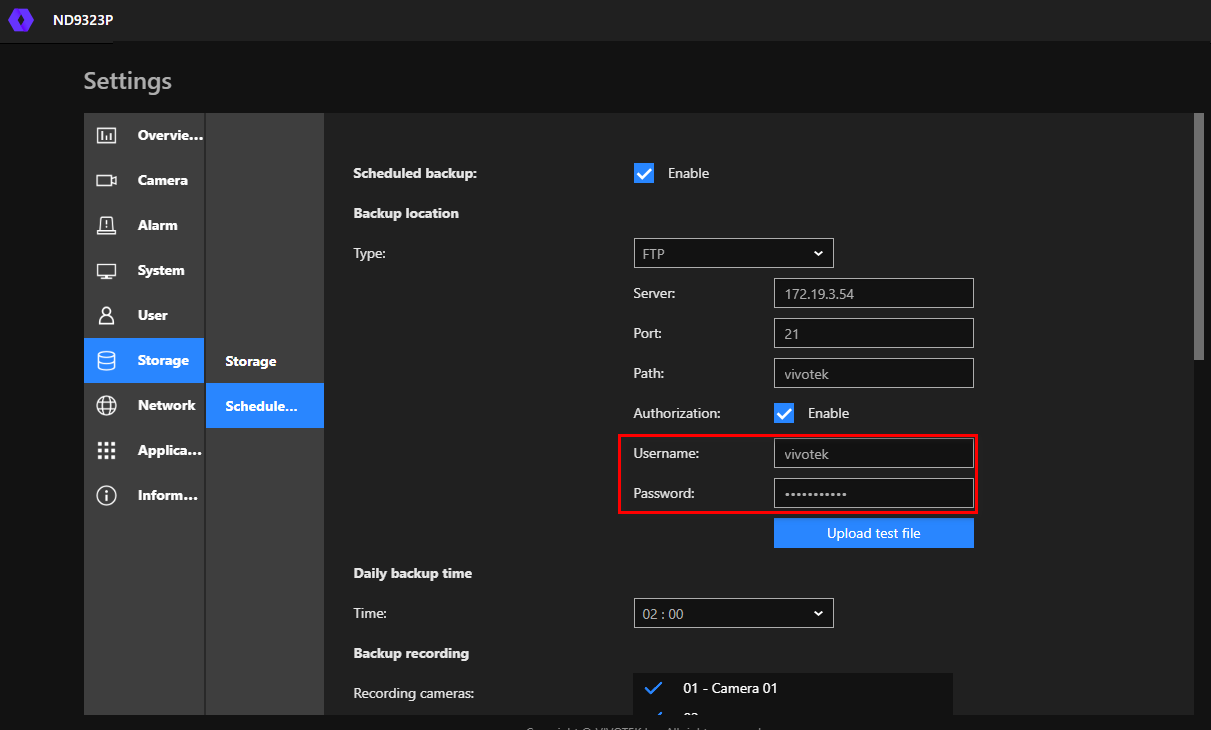Open the Overview section icon

106,136
